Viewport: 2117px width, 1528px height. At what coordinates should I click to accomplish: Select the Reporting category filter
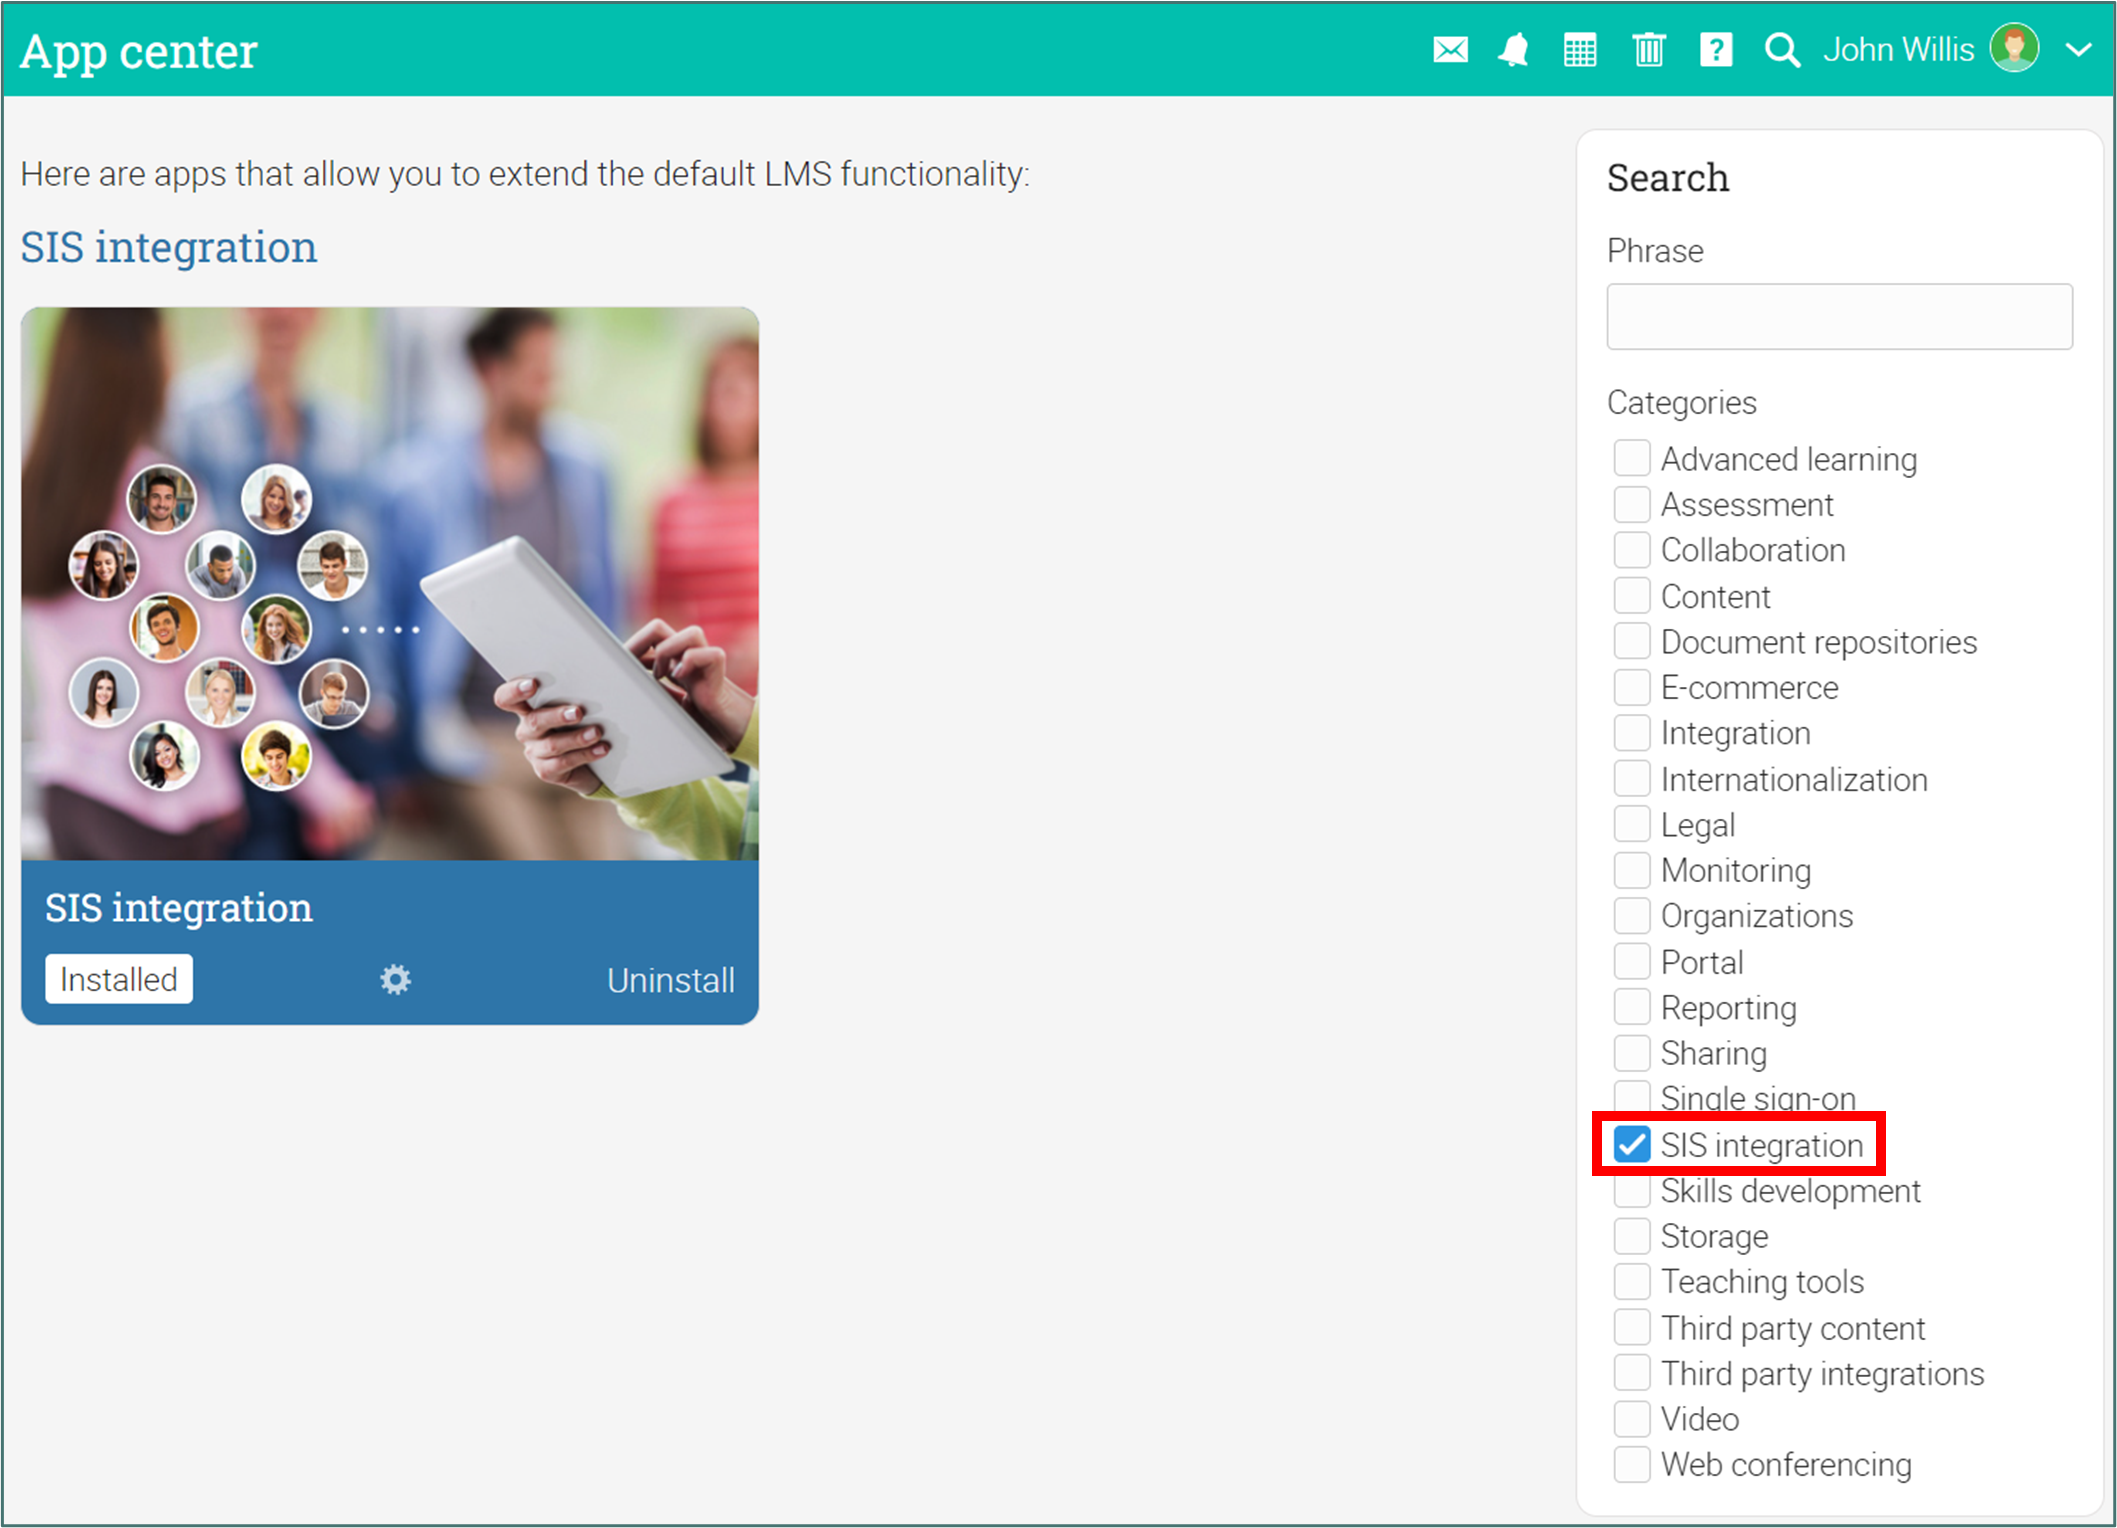(x=1632, y=1007)
